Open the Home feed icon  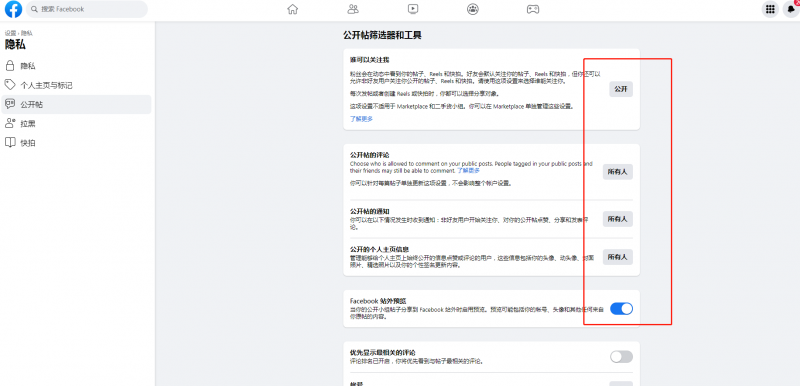click(292, 9)
